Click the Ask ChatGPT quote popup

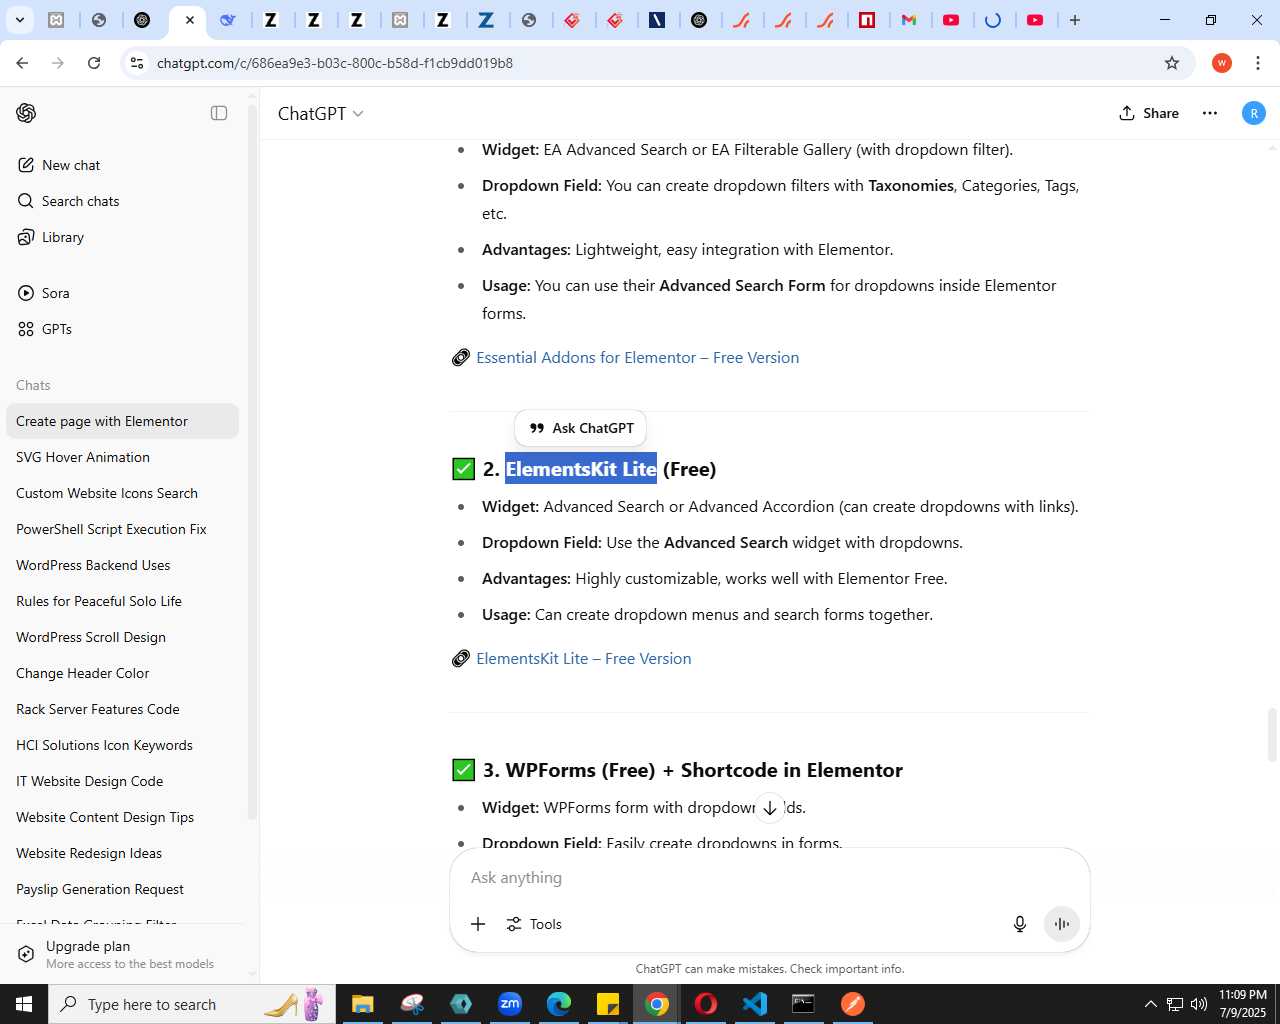click(581, 428)
